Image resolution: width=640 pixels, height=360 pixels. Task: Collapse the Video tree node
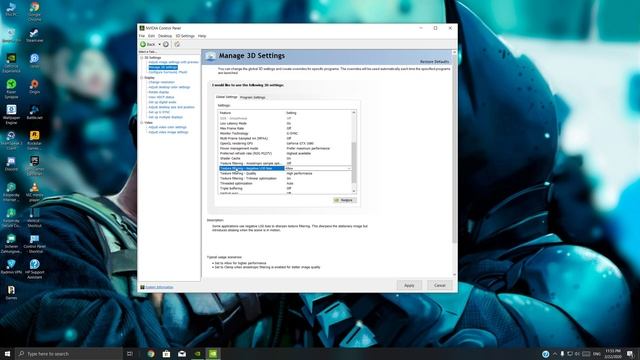pos(142,122)
